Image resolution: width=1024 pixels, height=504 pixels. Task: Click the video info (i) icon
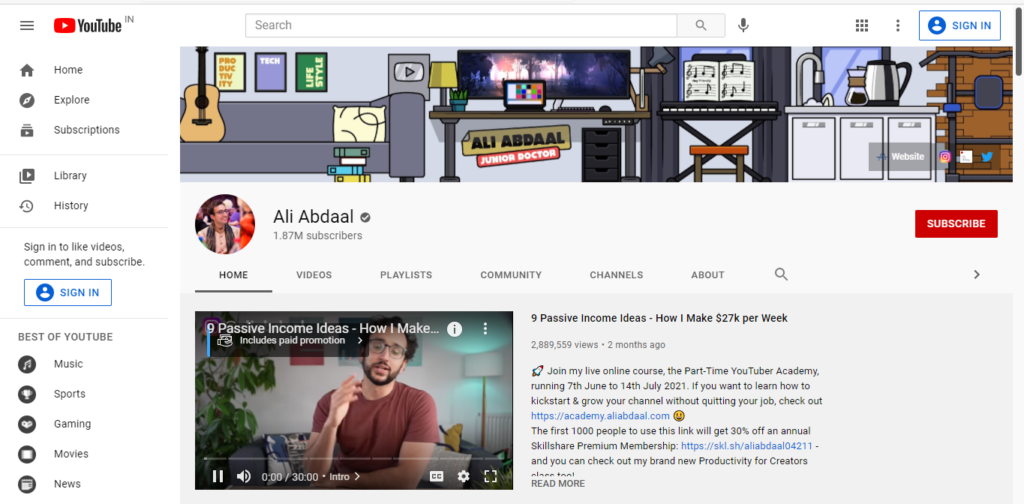tap(455, 329)
